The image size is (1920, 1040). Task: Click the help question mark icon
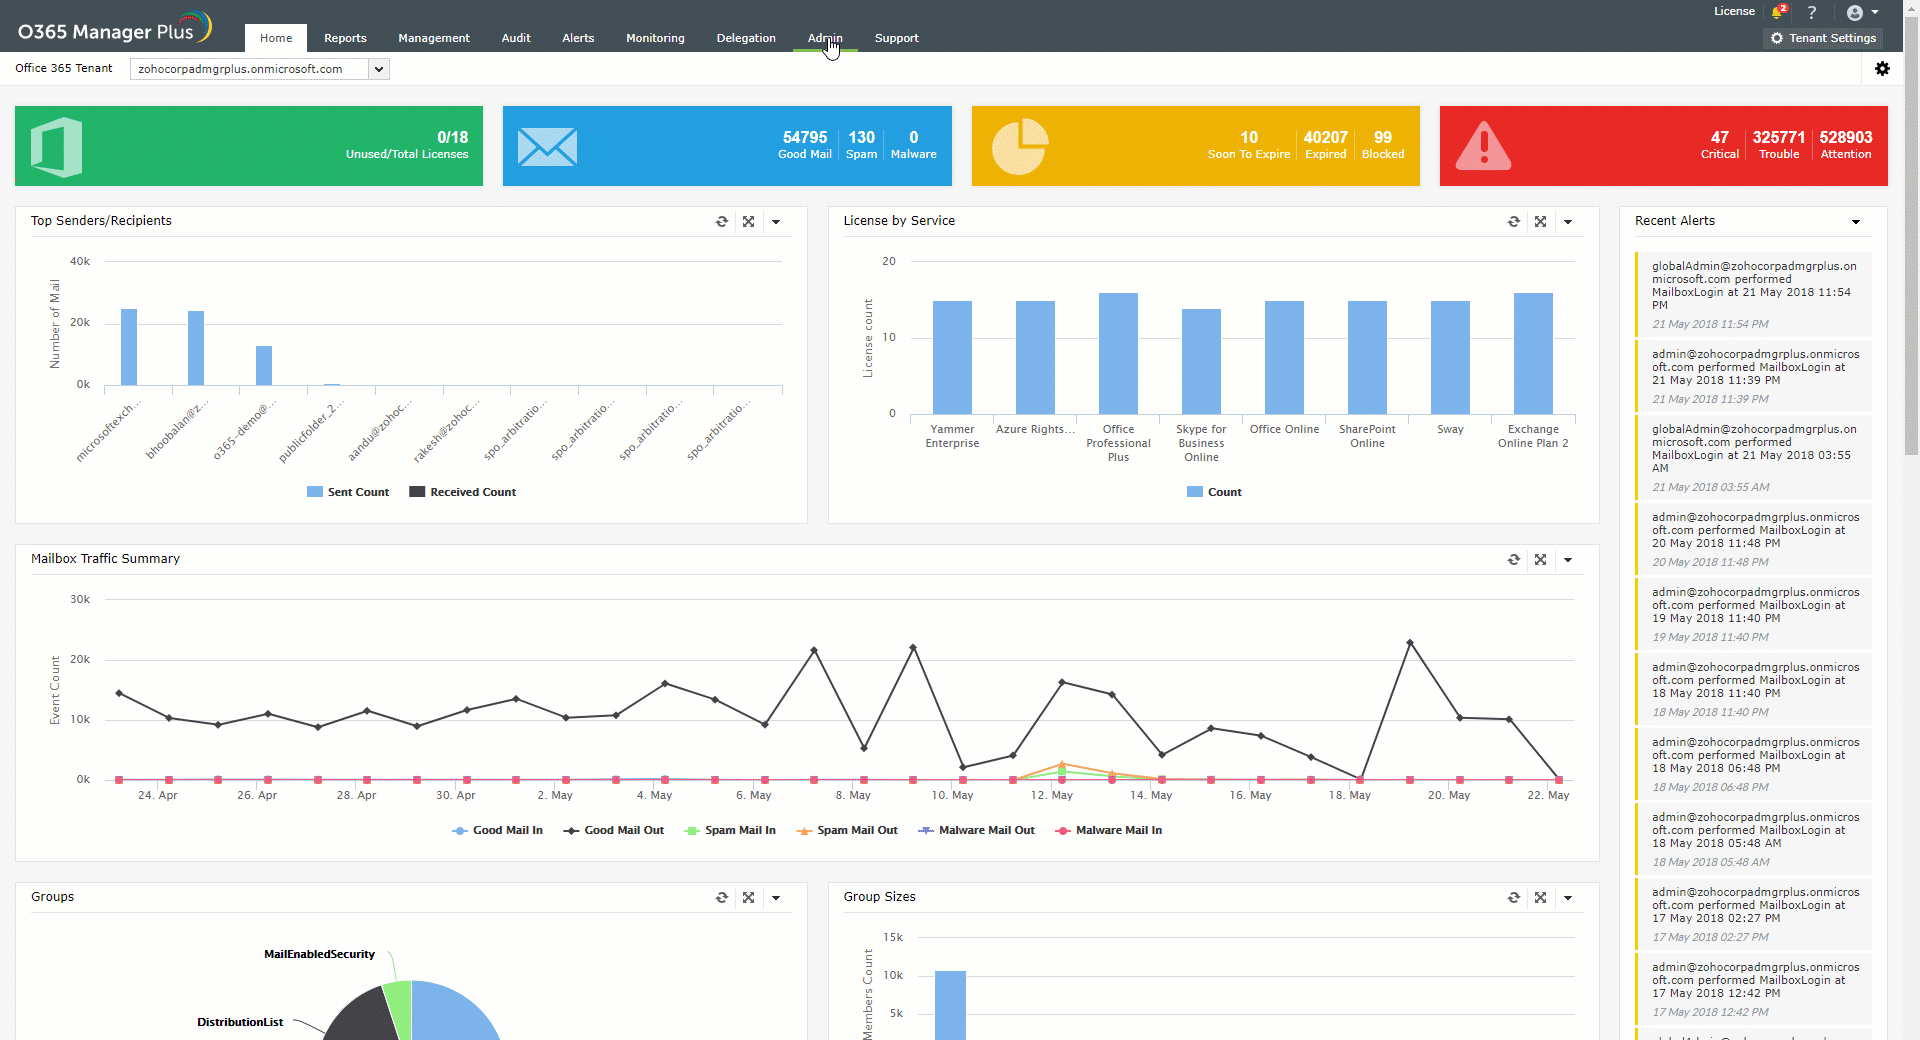[1812, 12]
